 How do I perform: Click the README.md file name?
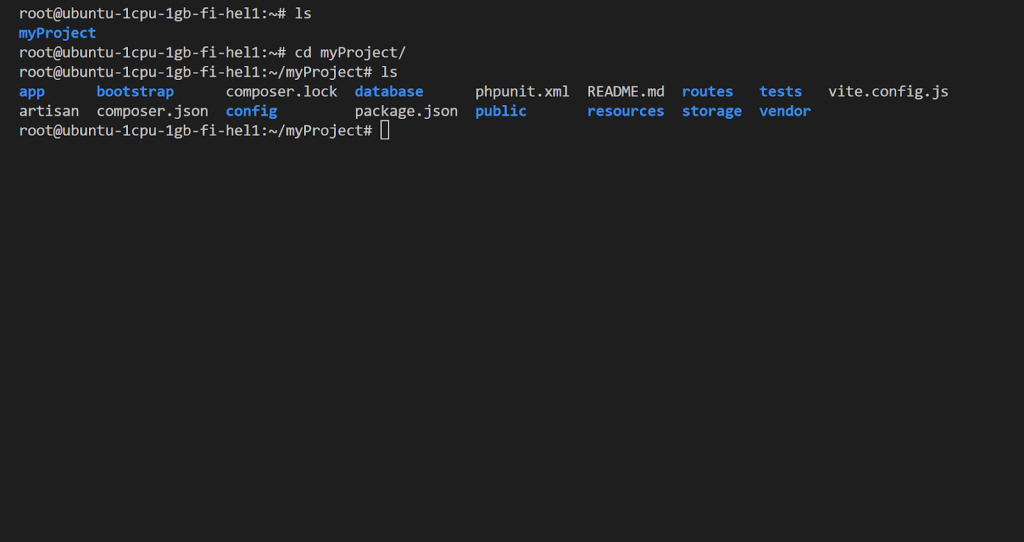point(626,92)
